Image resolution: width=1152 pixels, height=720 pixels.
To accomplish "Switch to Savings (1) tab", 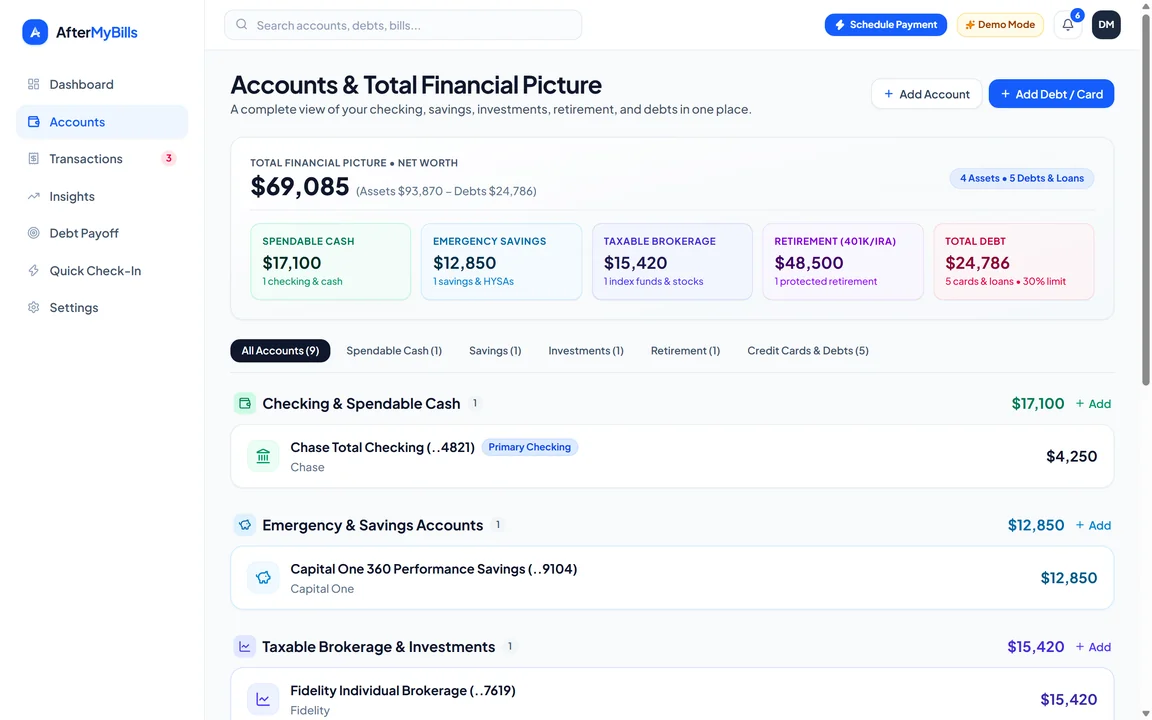I will (495, 350).
